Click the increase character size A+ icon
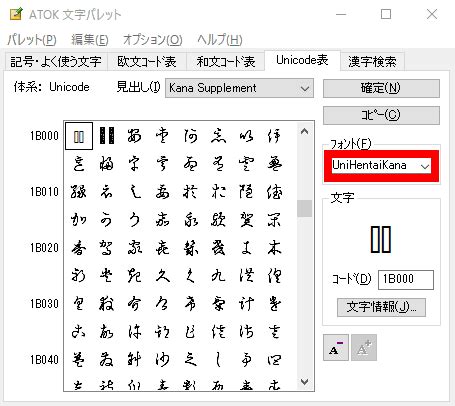This screenshot has height=406, width=455. 364,347
